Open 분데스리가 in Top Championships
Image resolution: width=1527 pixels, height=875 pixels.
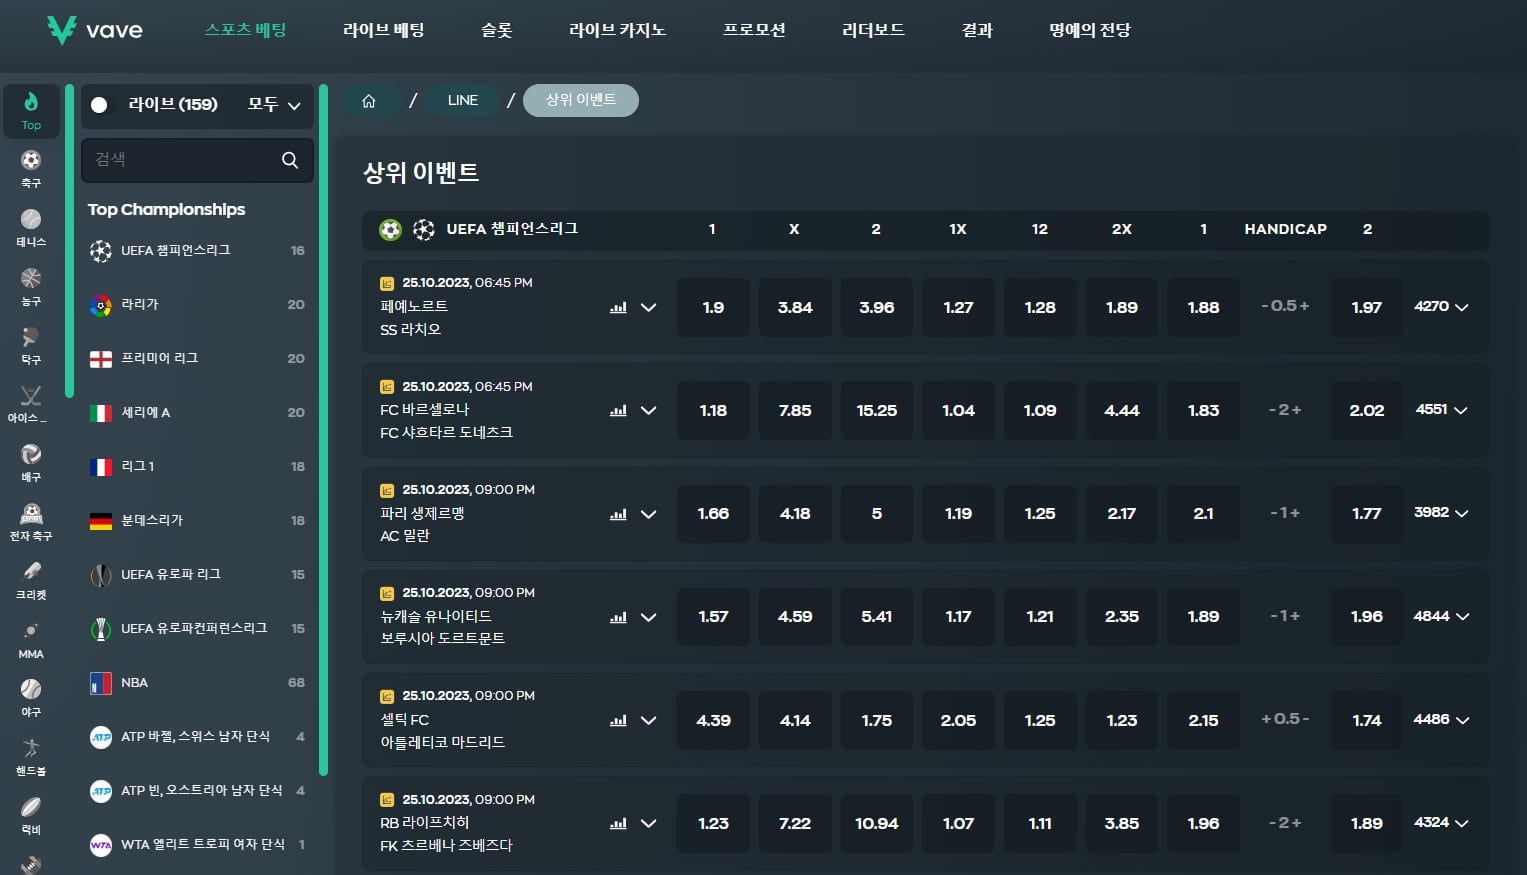coord(197,521)
